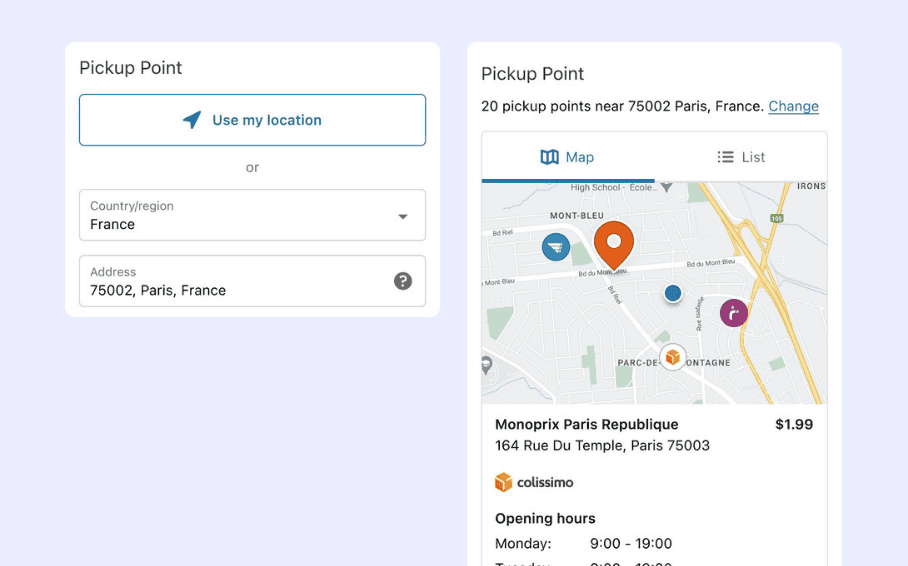Viewport: 908px width, 566px height.
Task: Select the orange selected location pin on map
Action: coord(614,246)
